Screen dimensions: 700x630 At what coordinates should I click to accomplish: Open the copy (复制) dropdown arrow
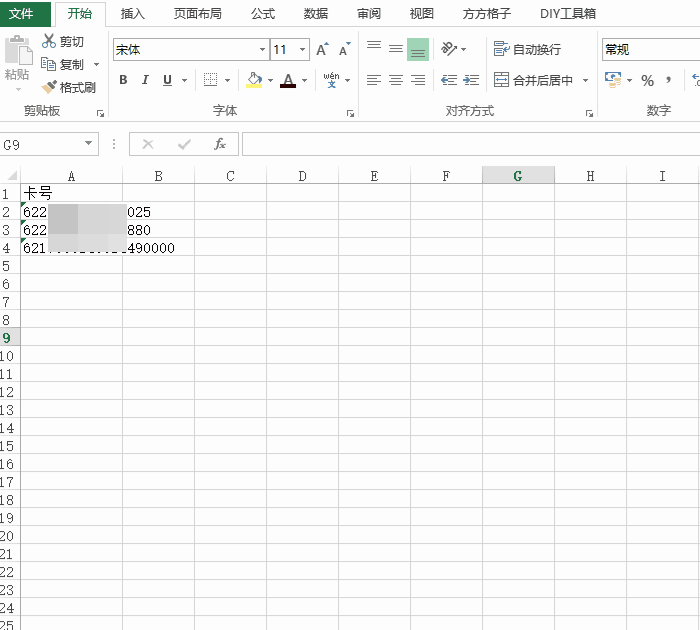point(96,65)
